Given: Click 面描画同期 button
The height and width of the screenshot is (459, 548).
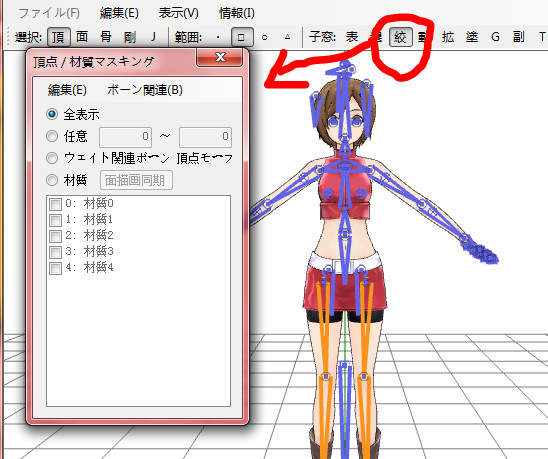Looking at the screenshot, I should coord(136,180).
